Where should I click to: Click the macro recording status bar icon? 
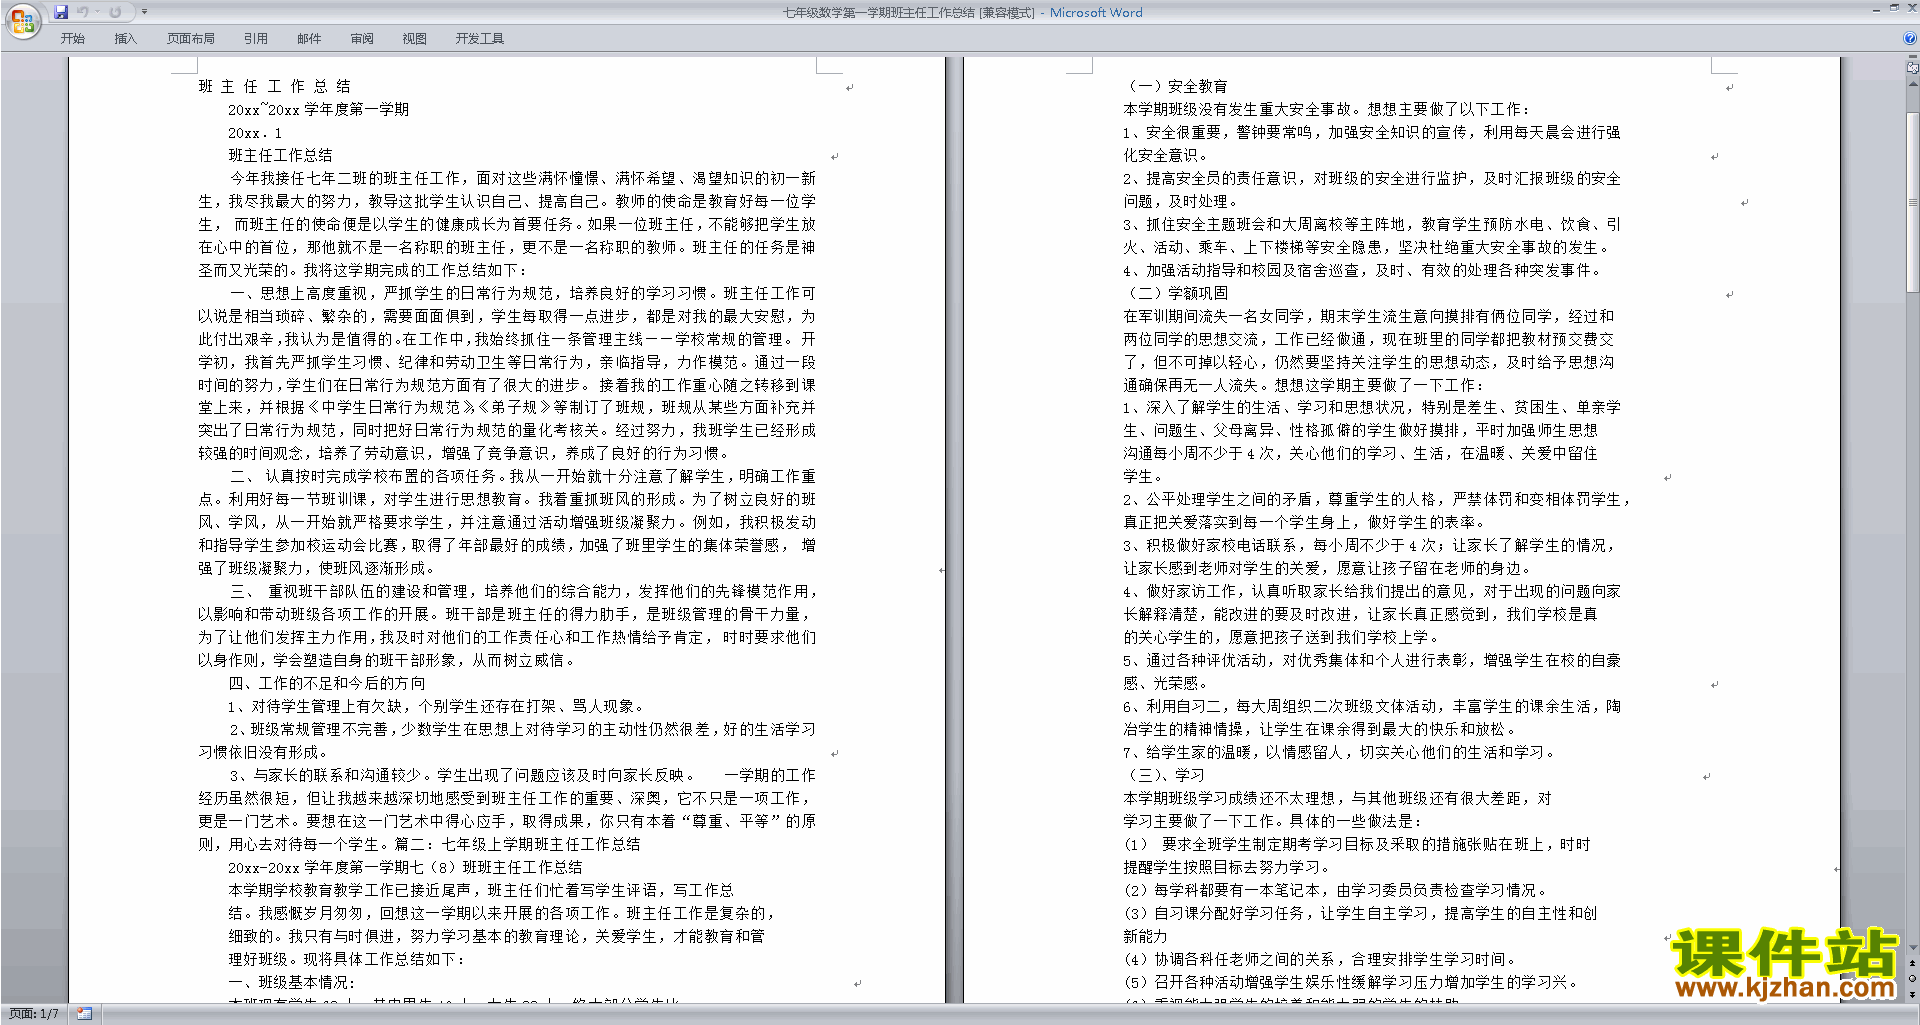85,1014
